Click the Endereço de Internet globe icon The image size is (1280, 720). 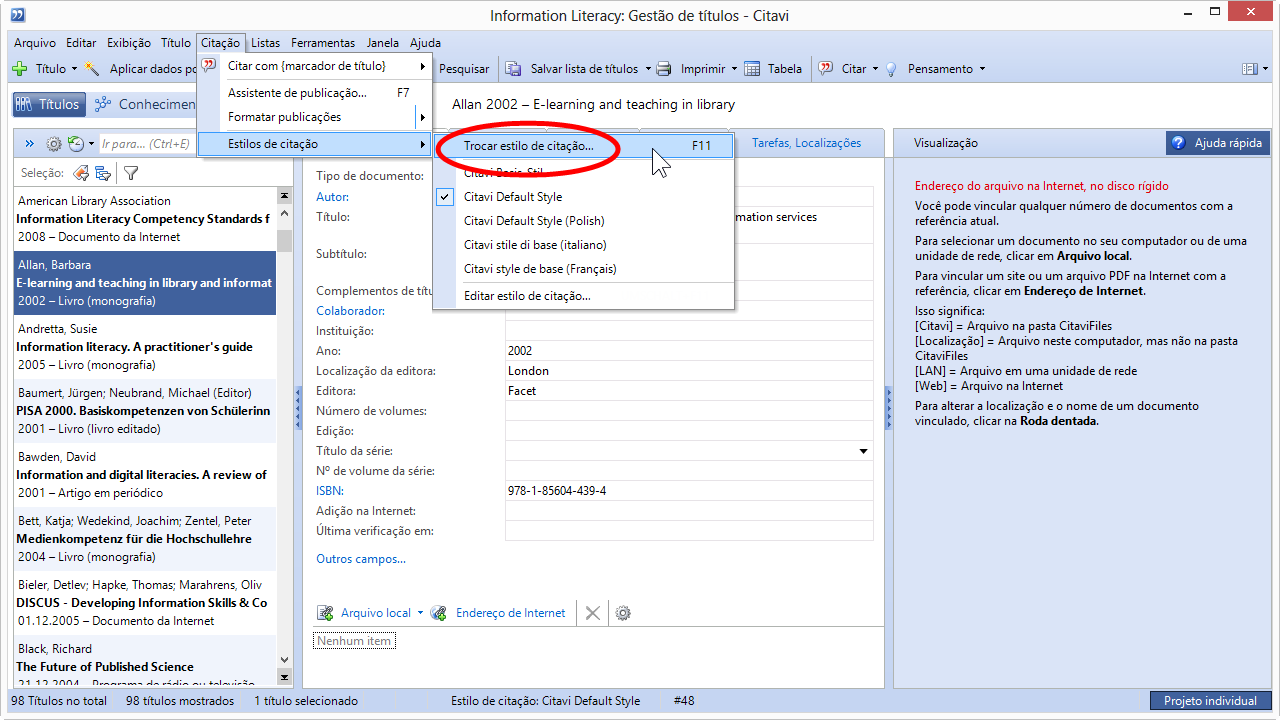coord(439,613)
